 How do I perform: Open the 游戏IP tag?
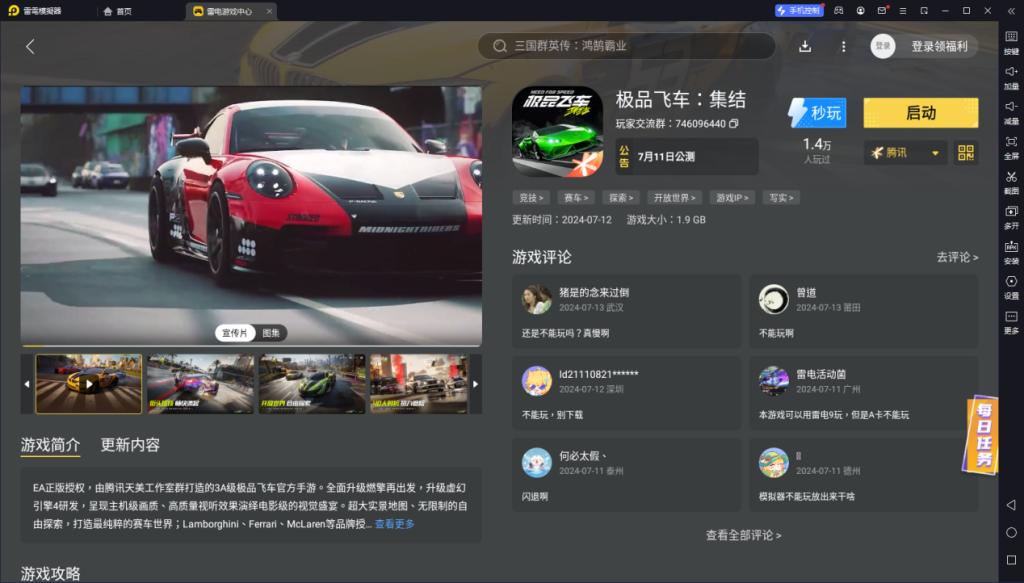[732, 198]
